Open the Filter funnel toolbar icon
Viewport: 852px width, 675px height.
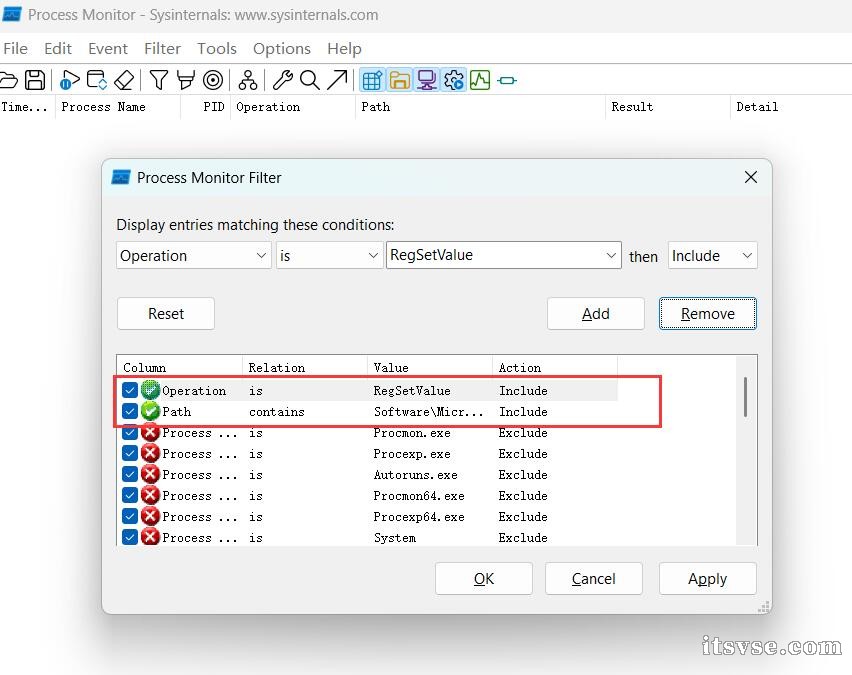[x=159, y=80]
